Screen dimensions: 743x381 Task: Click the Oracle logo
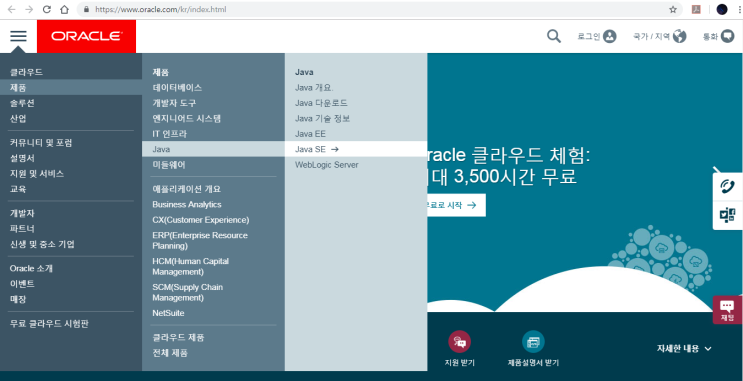(x=86, y=36)
